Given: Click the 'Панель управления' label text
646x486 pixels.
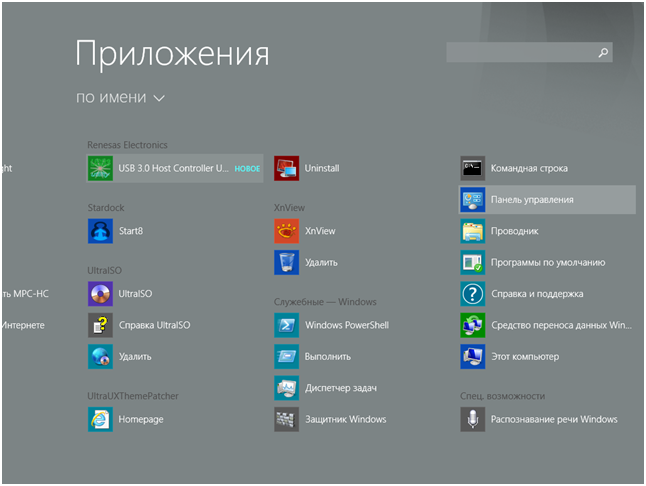Looking at the screenshot, I should pyautogui.click(x=532, y=200).
